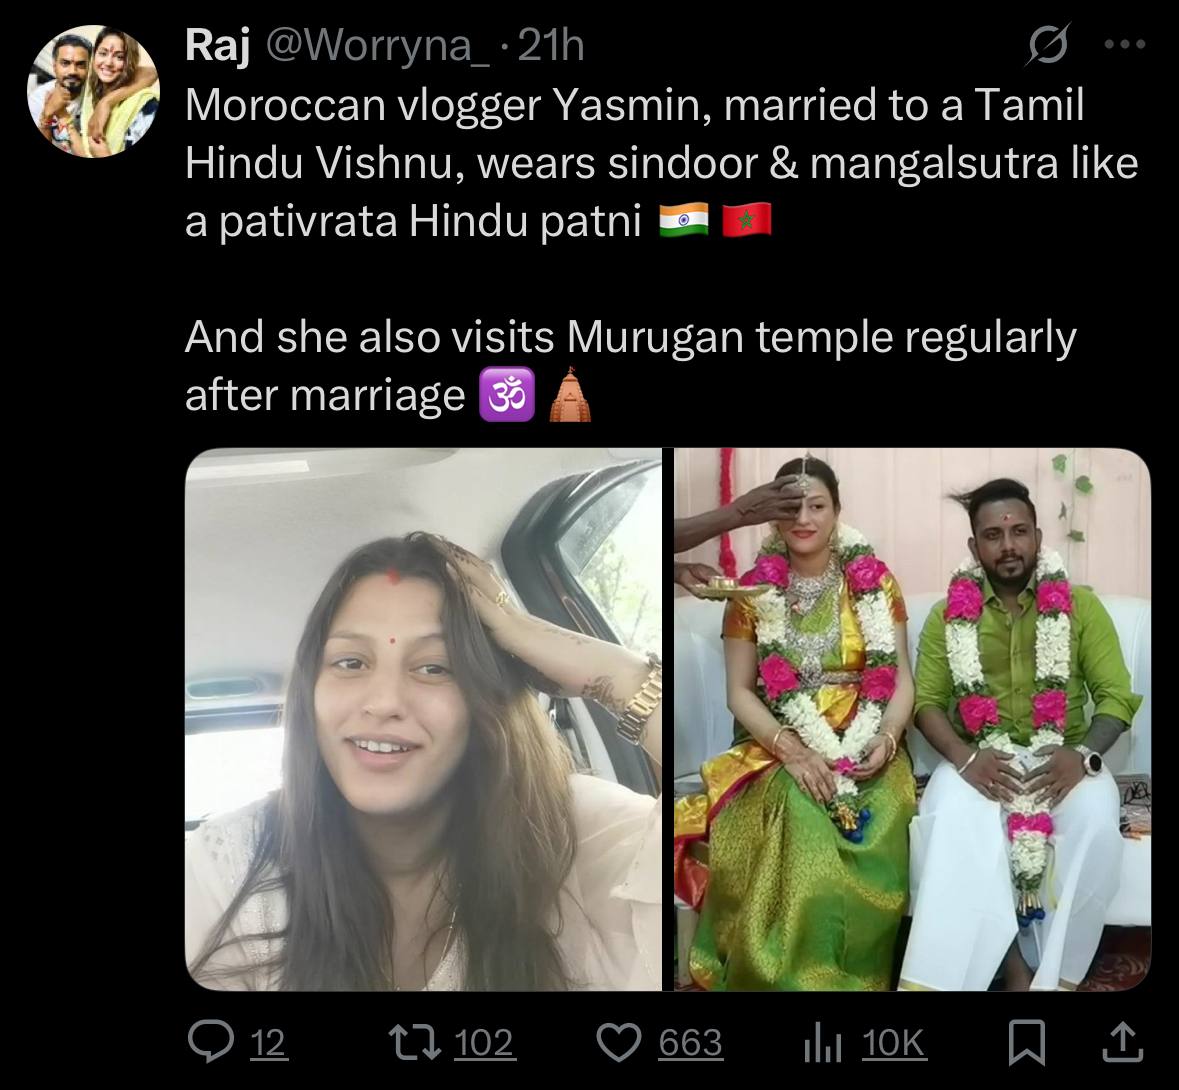
Task: Open the three-dot more options menu
Action: (1125, 45)
